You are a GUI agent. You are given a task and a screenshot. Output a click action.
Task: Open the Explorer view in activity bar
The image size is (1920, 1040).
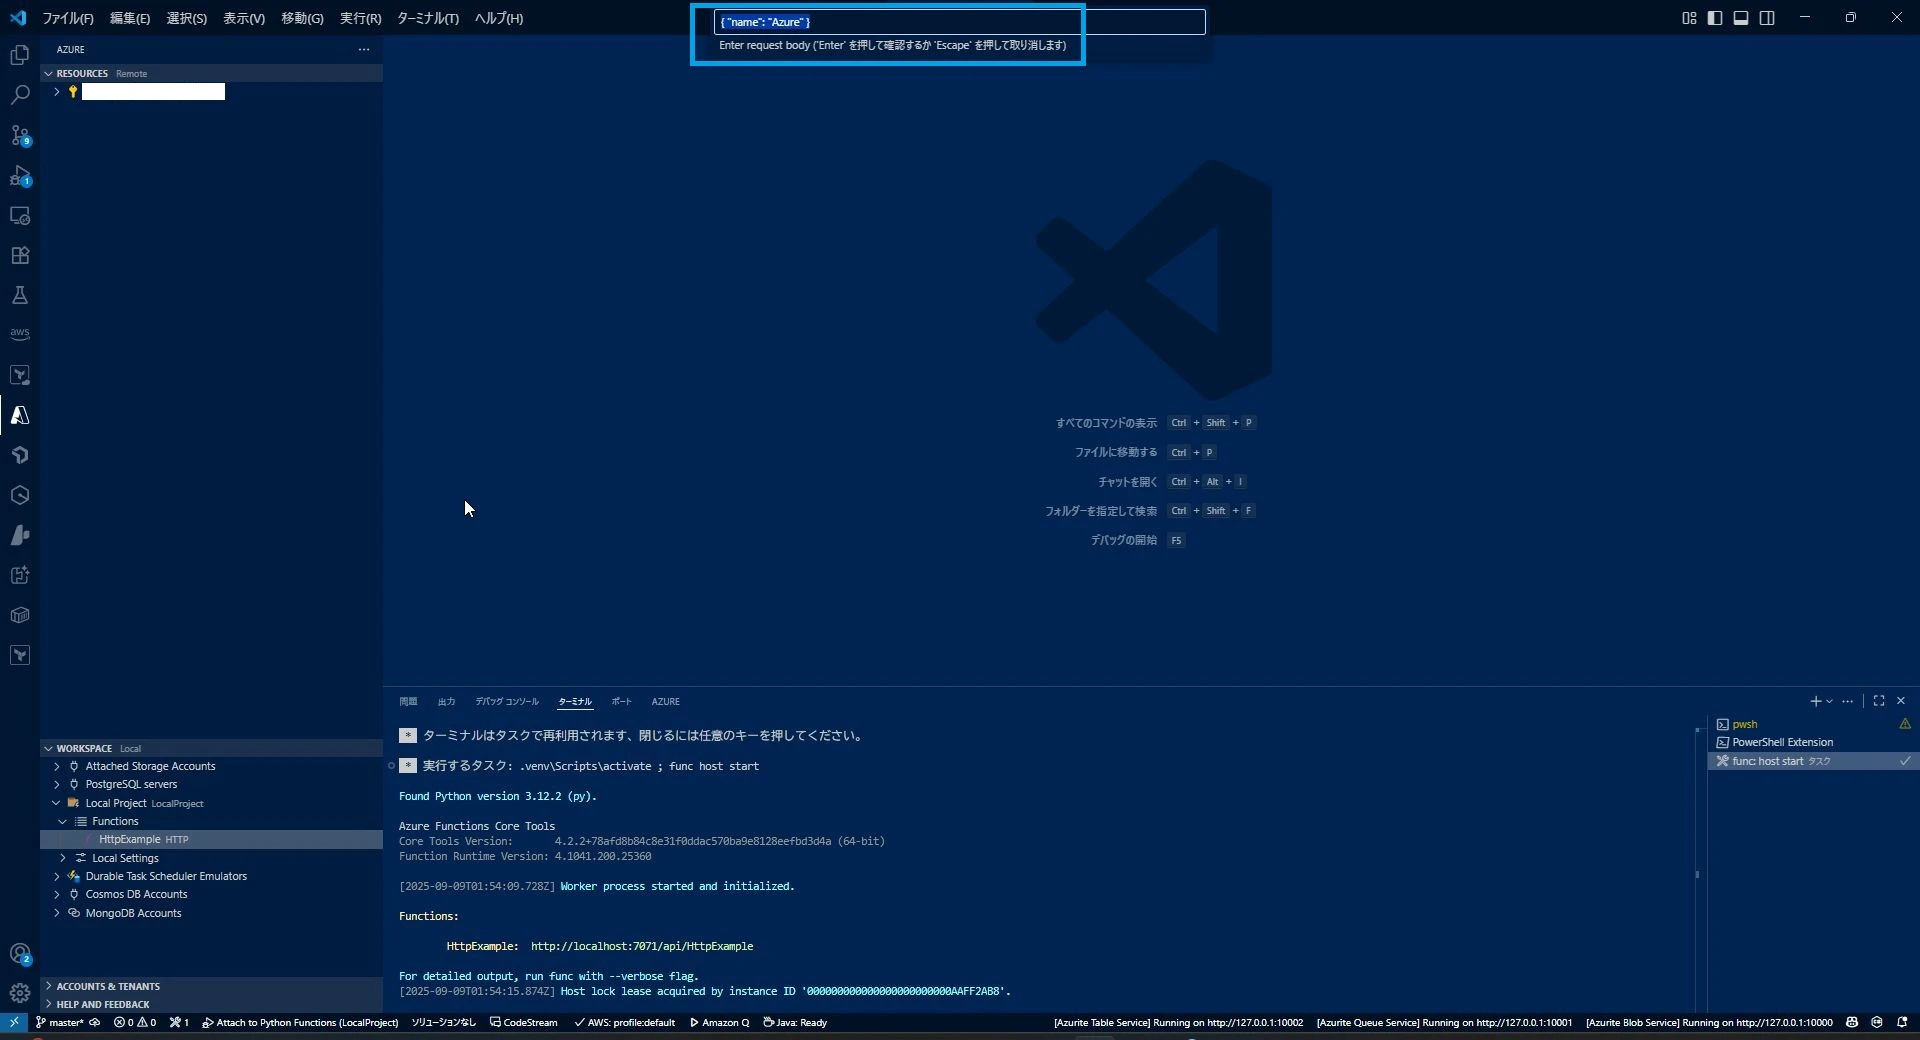click(x=20, y=55)
